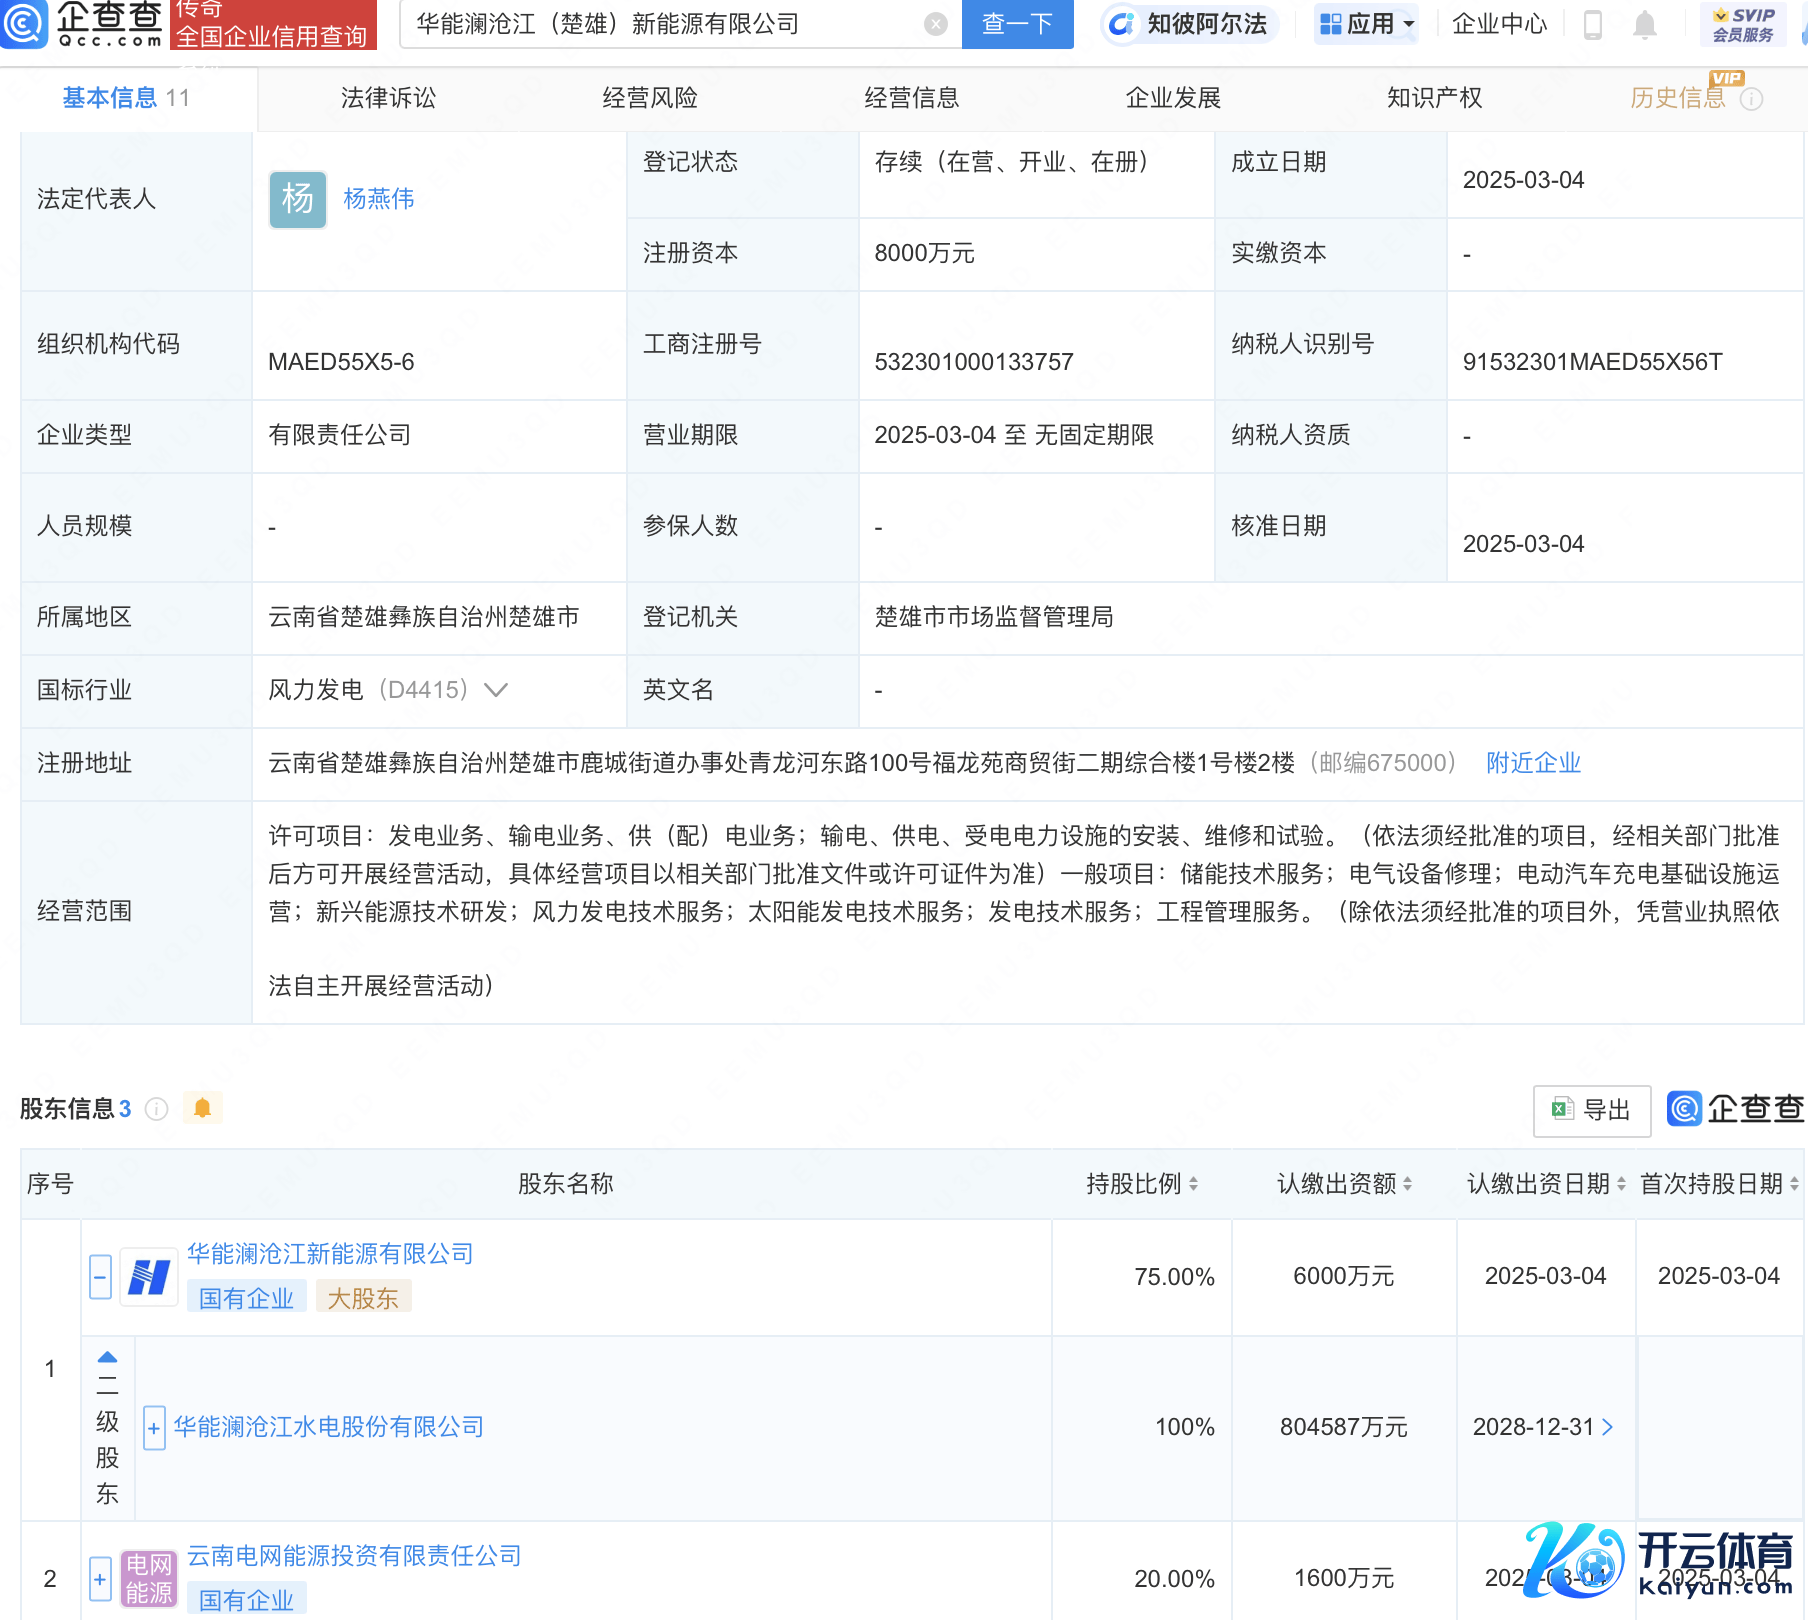Click the Huaneng Lancang shareholder logo

coord(149,1277)
